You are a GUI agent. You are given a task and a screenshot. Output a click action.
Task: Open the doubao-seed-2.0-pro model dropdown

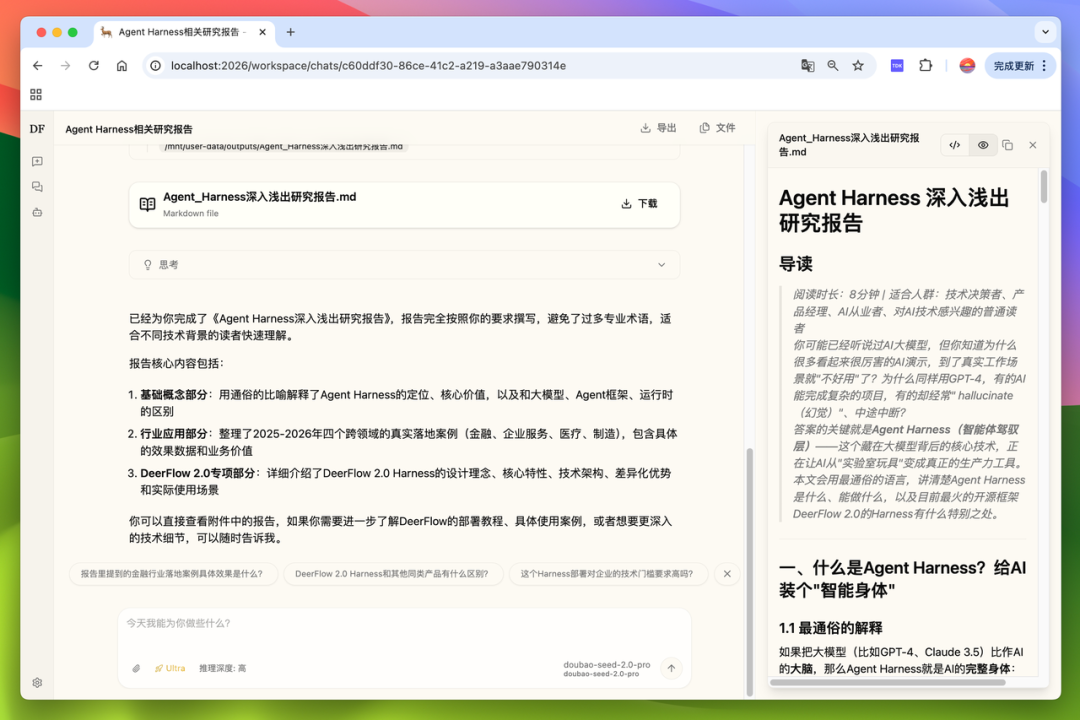coord(607,668)
